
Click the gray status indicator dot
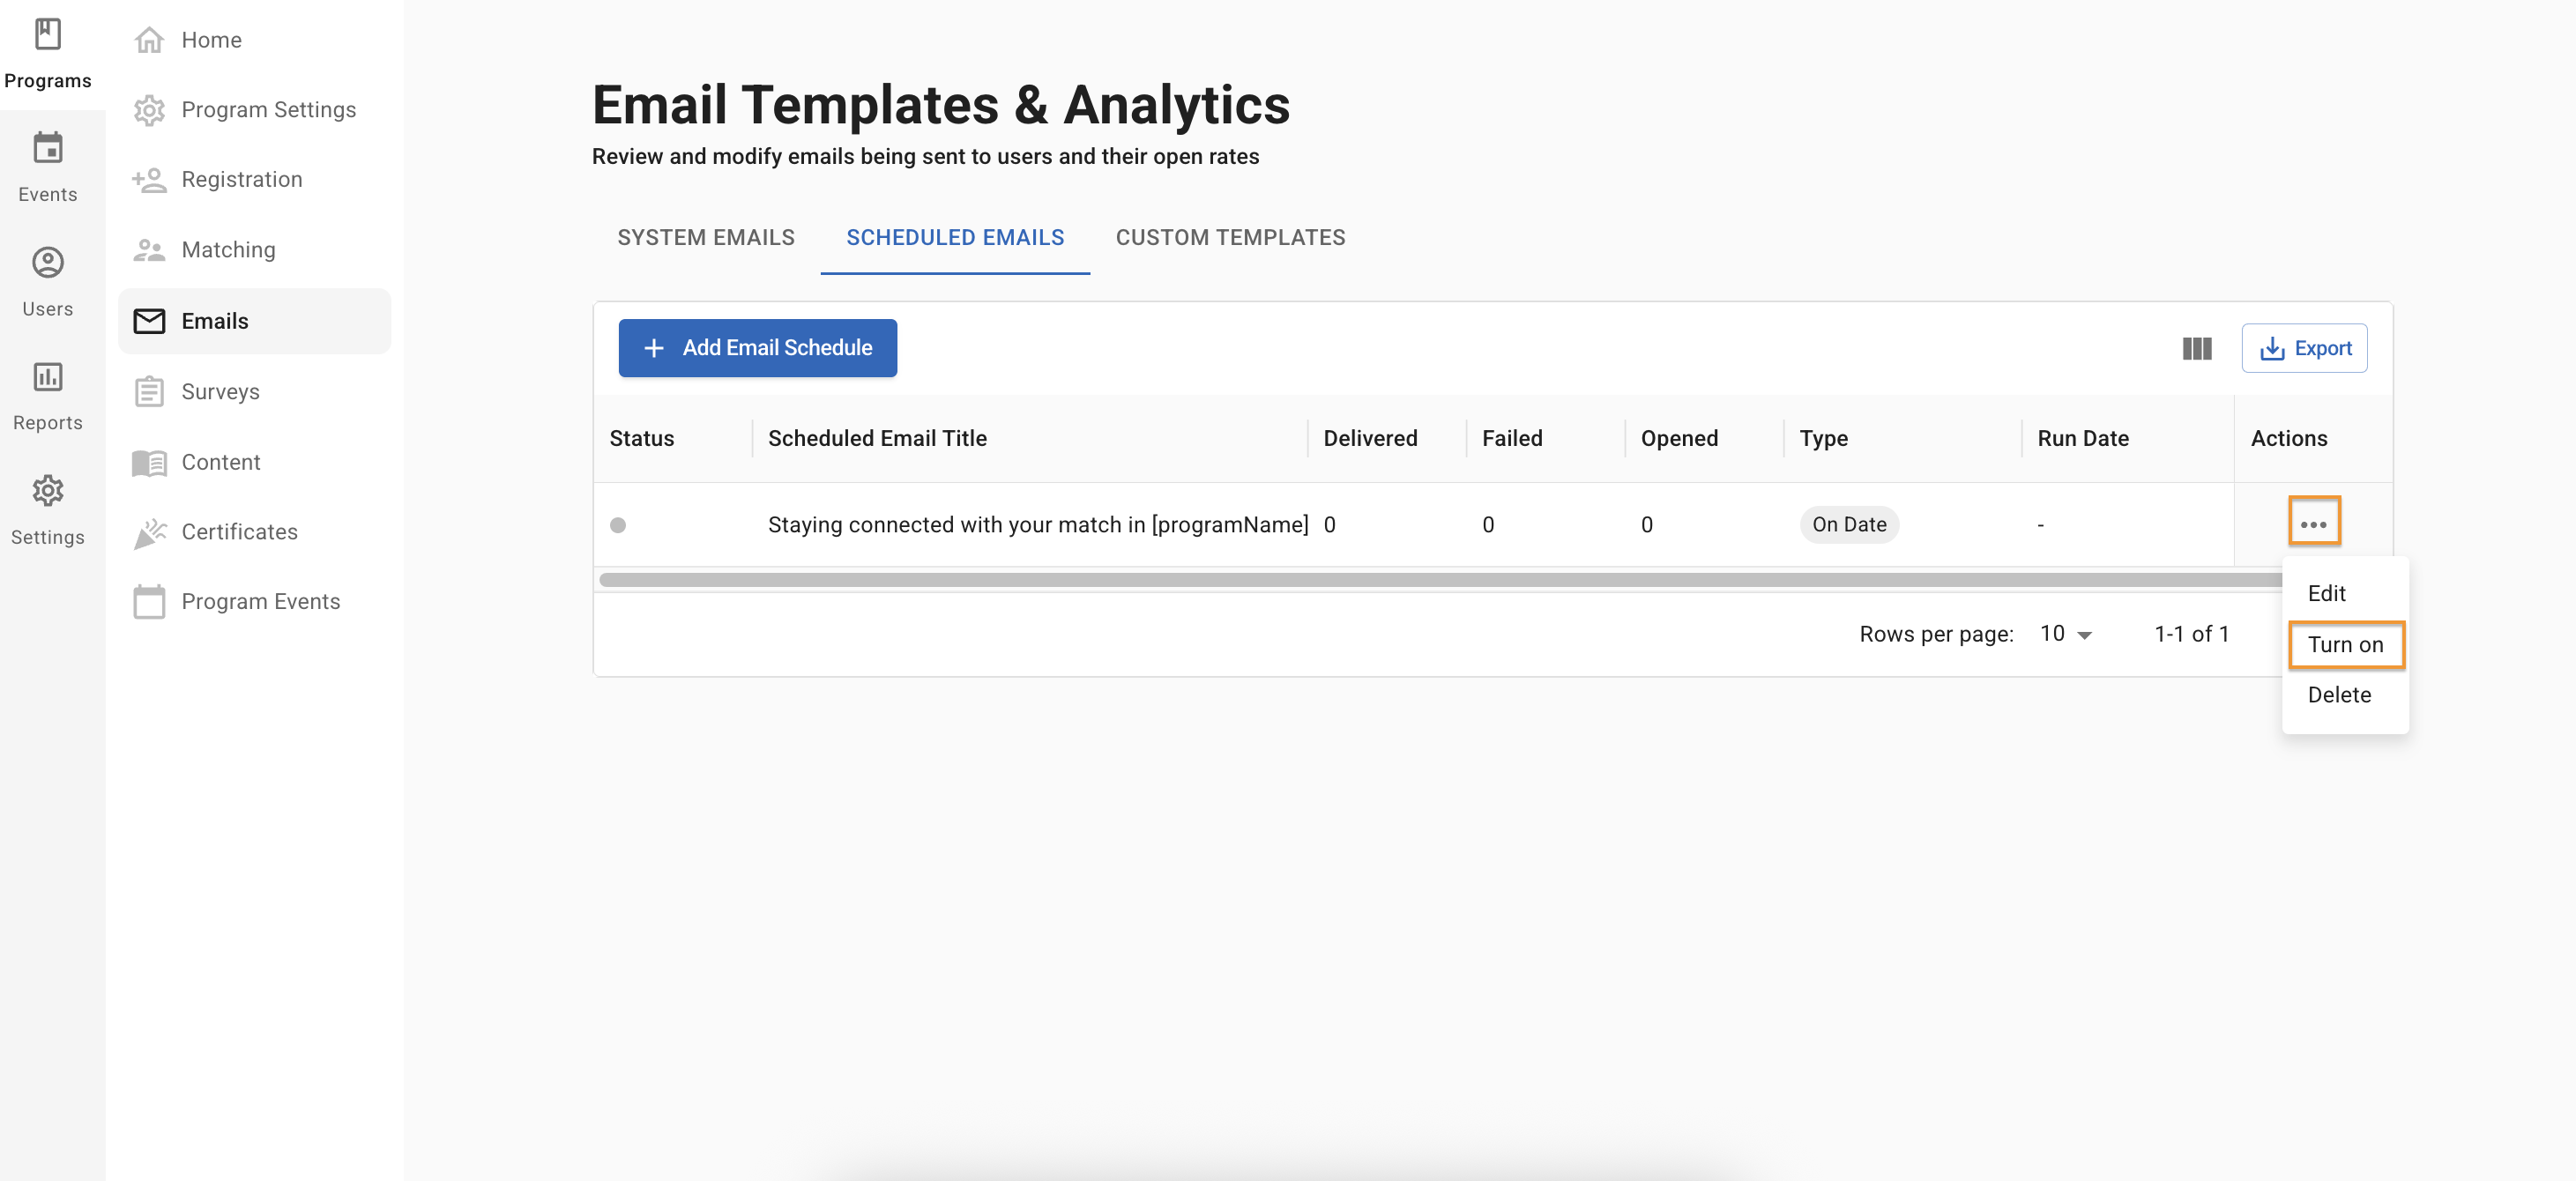(618, 525)
